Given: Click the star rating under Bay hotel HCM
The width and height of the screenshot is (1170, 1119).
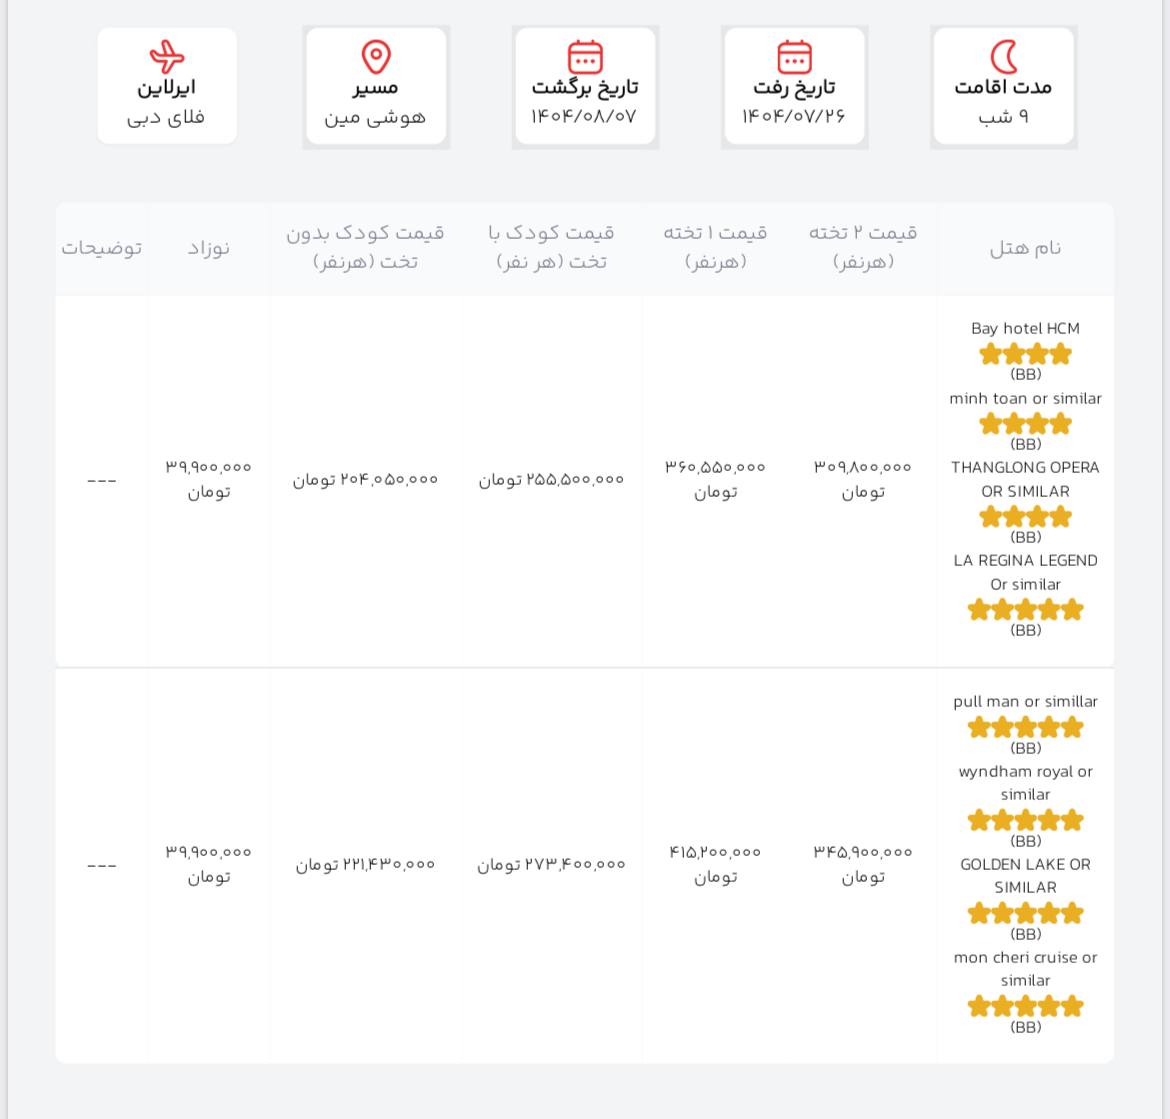Looking at the screenshot, I should click(x=1025, y=354).
